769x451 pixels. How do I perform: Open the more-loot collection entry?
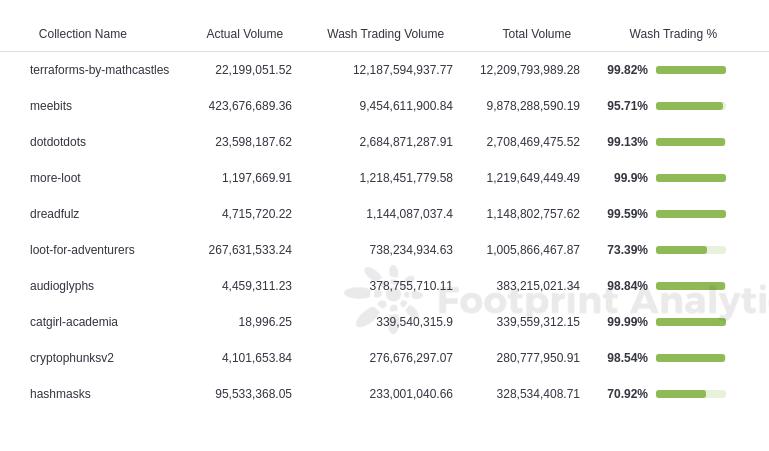click(55, 177)
